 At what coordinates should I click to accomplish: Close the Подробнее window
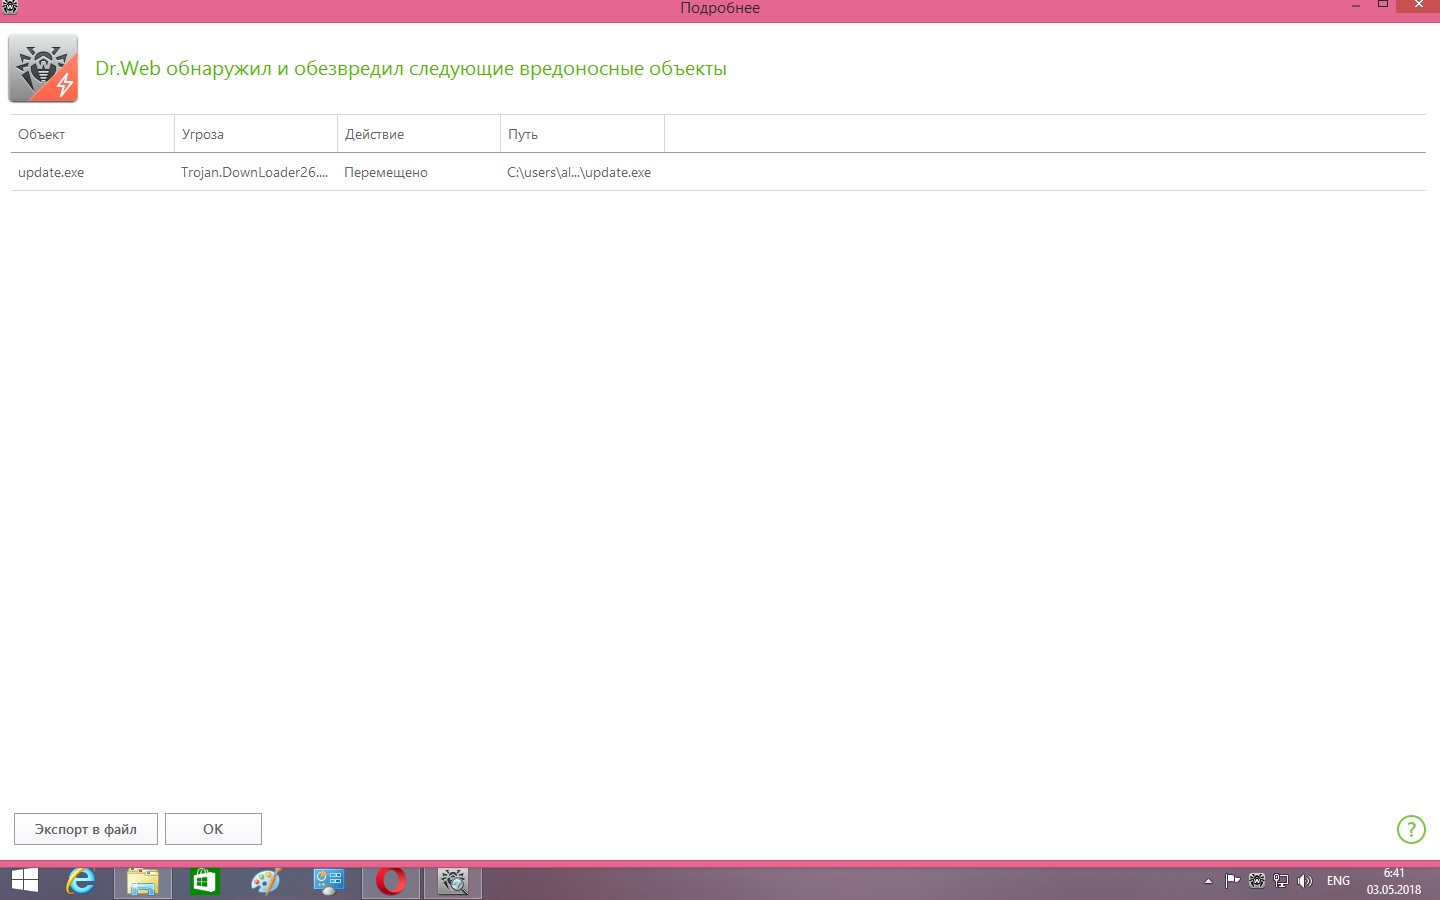tap(1418, 6)
